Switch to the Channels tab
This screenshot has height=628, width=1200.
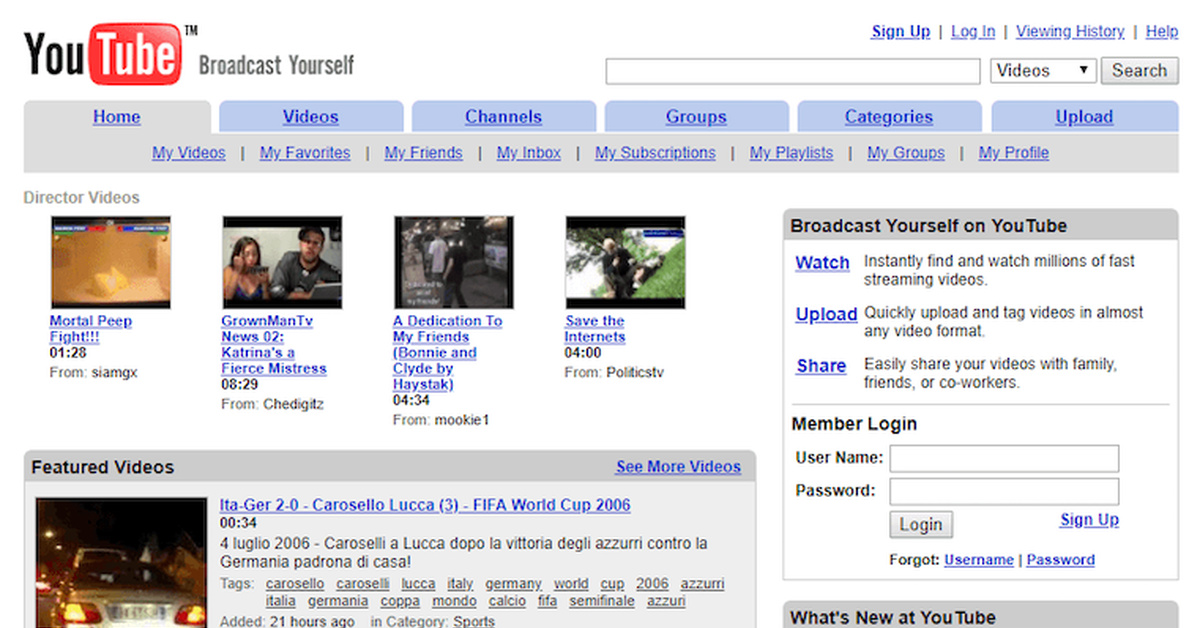point(503,117)
